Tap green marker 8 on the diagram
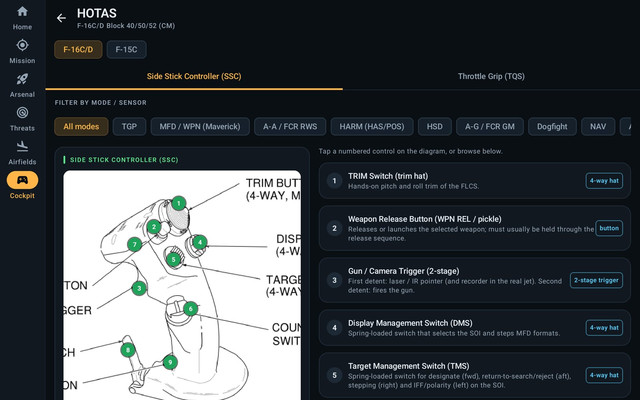Viewport: 640px width, 400px height. 128,350
